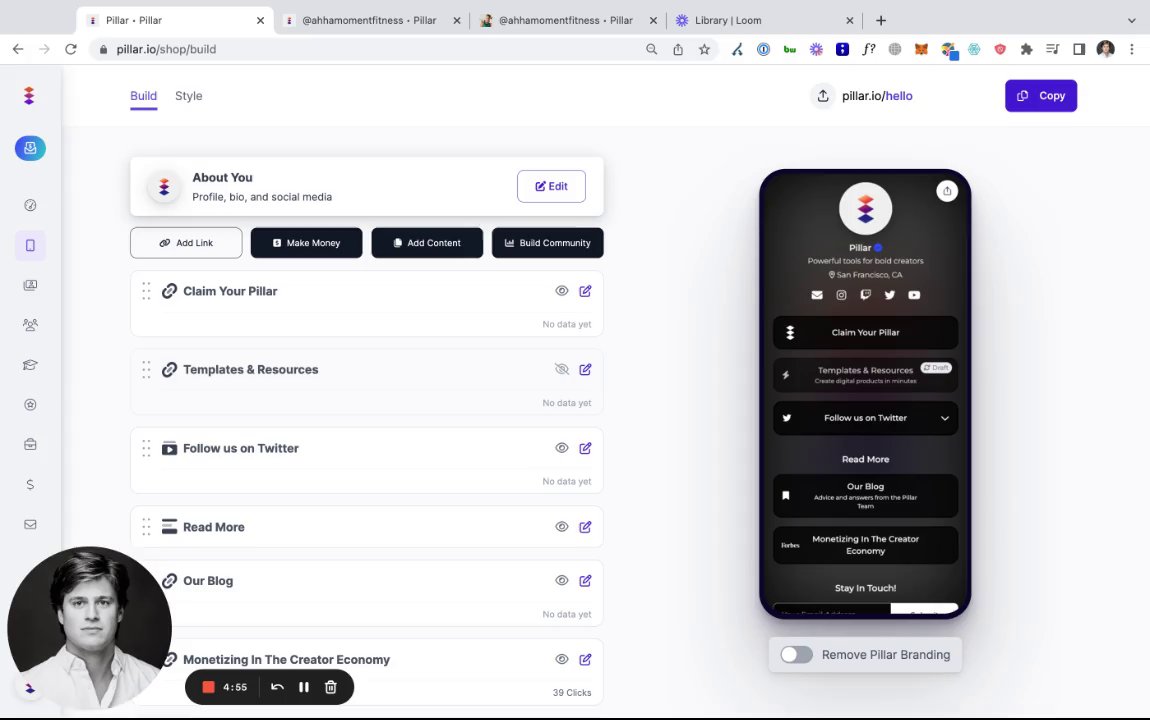Delete the Loom recording with trash icon

[x=331, y=687]
